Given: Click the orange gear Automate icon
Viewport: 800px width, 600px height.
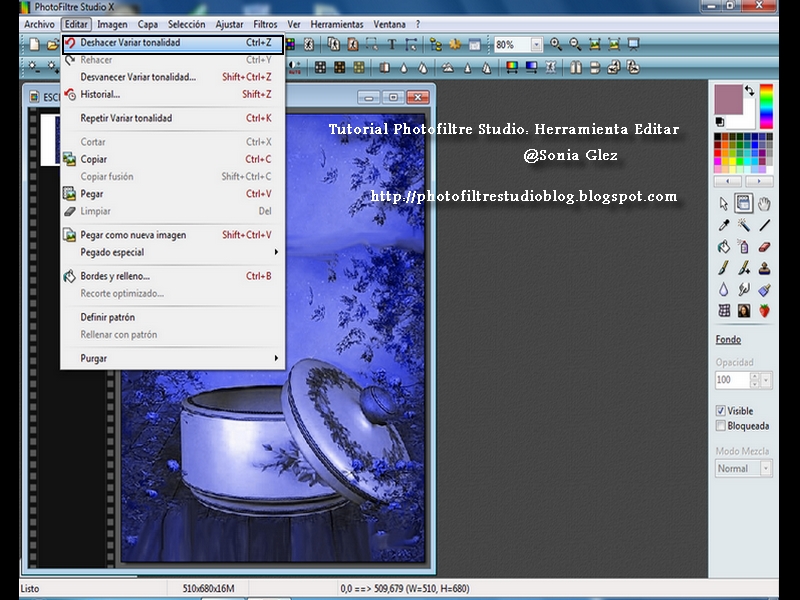Looking at the screenshot, I should (455, 44).
